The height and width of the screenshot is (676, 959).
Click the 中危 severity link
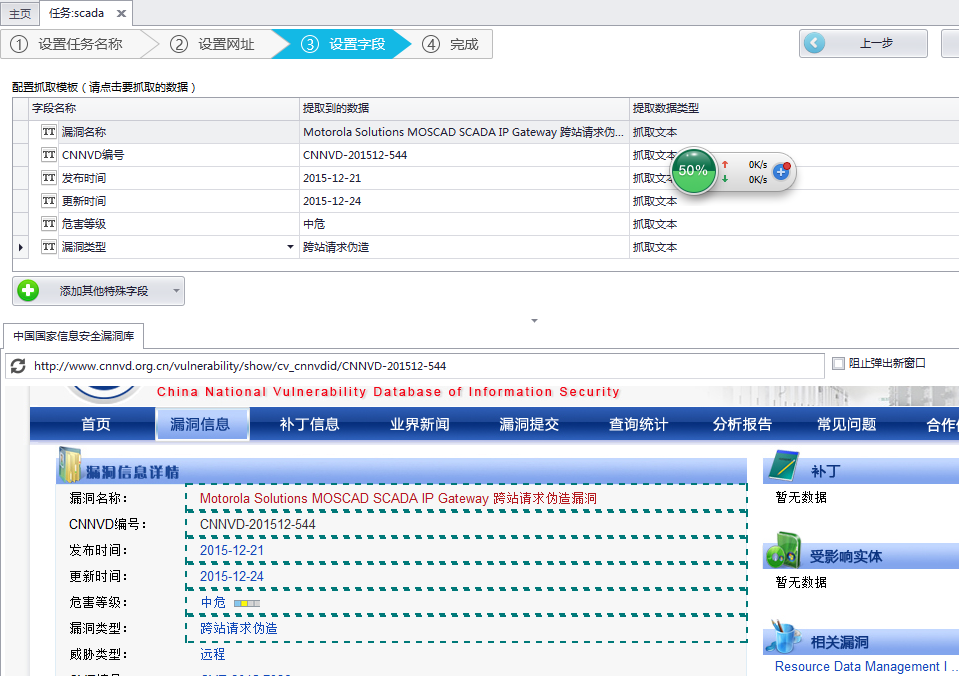(x=213, y=603)
